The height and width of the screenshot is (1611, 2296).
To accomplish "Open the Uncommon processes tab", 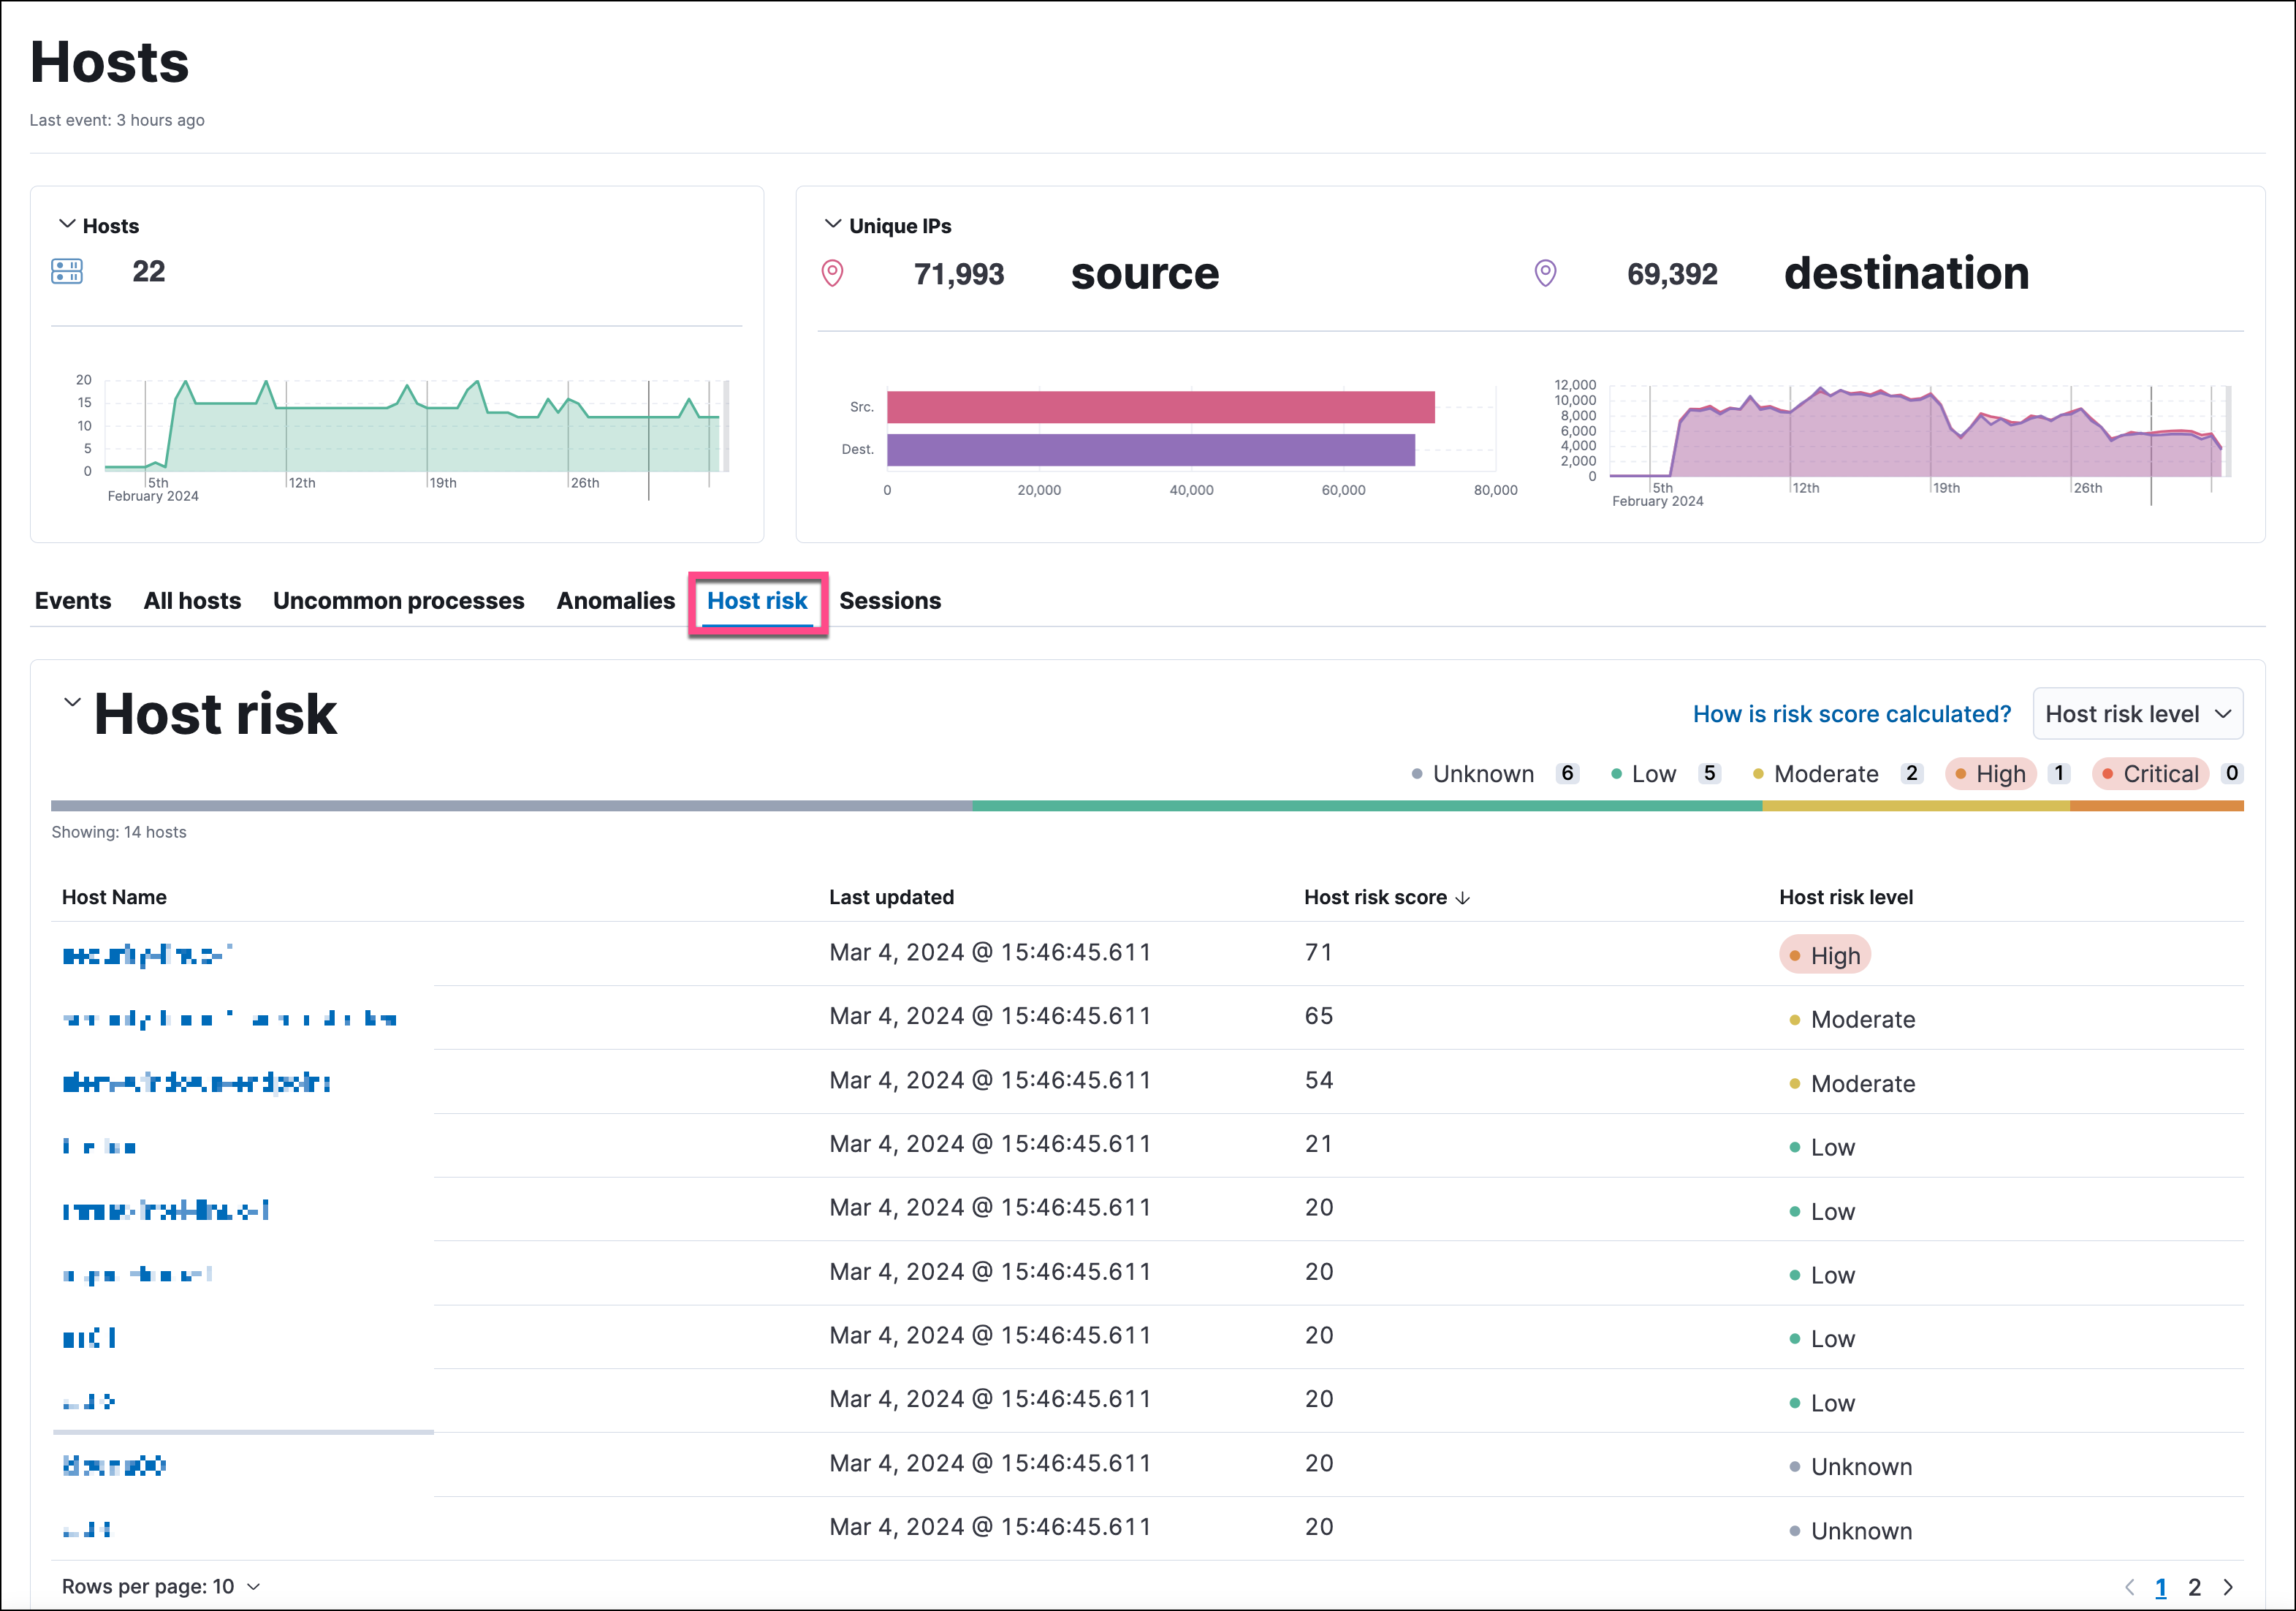I will pos(398,600).
